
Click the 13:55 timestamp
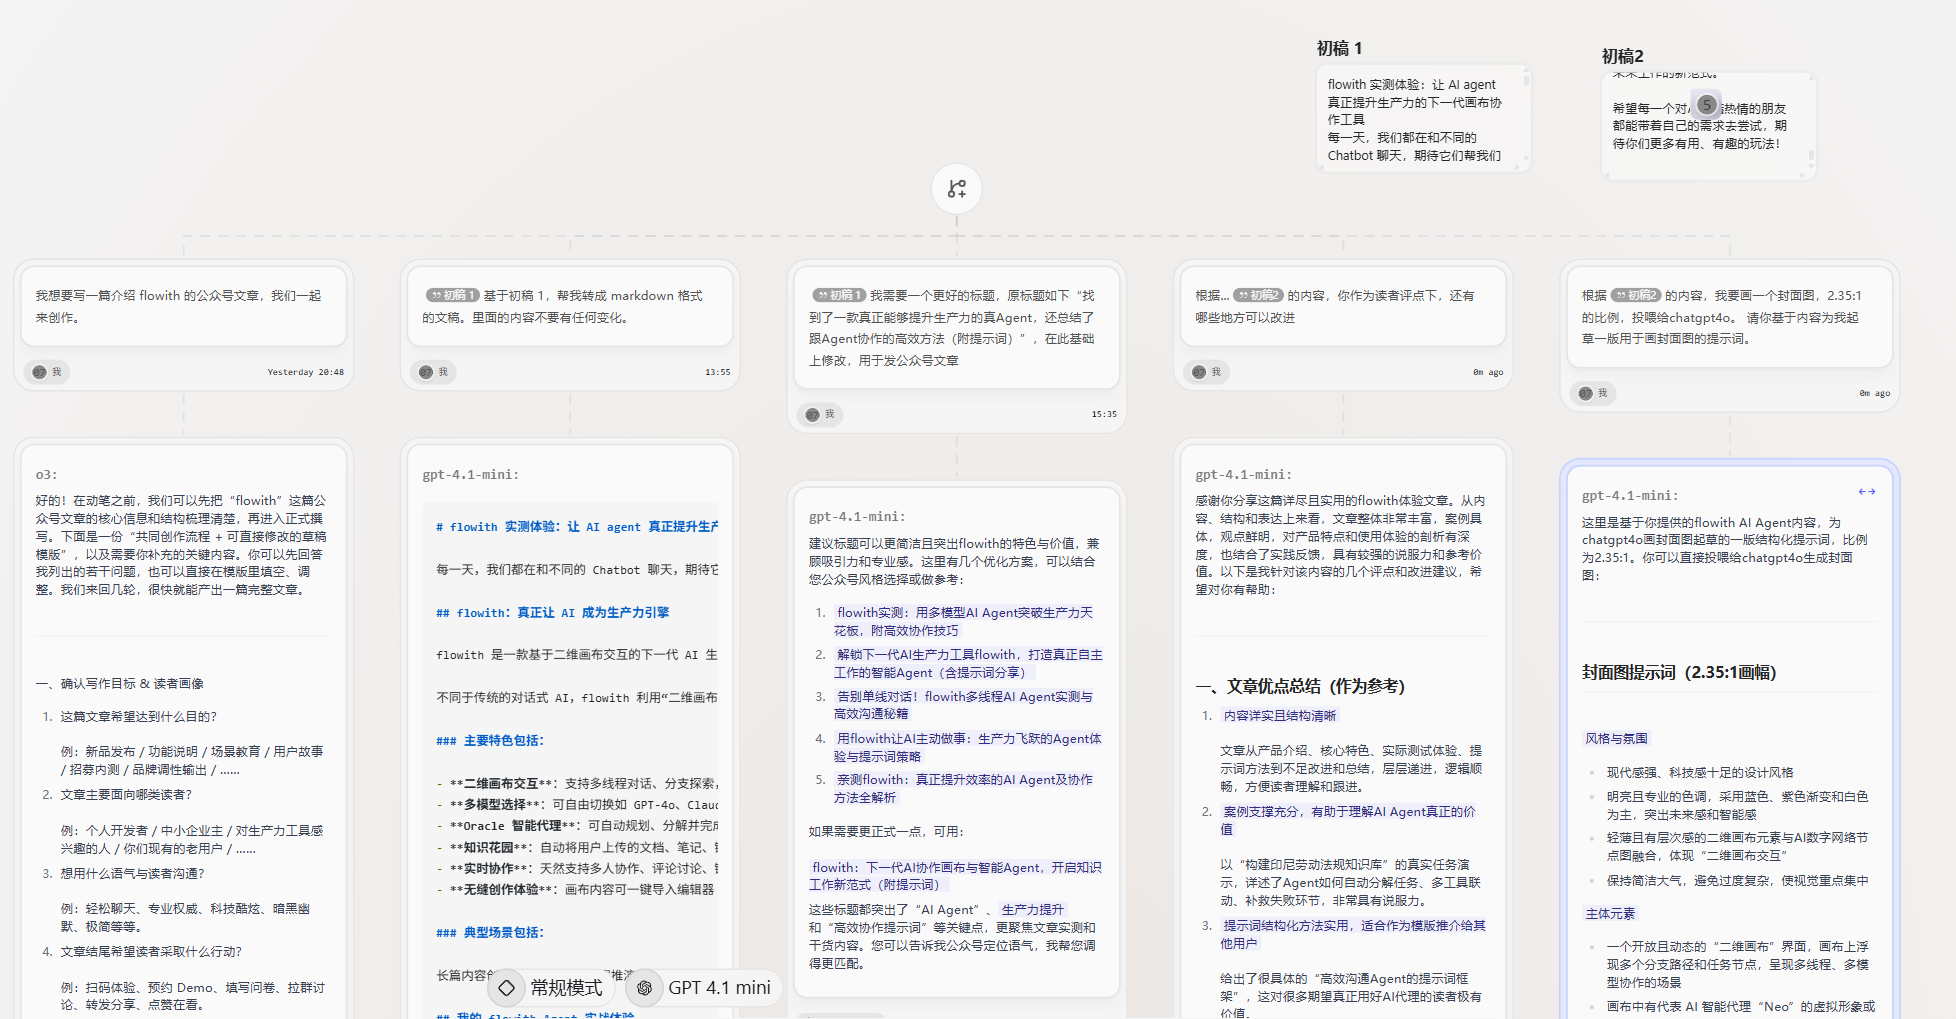click(x=717, y=372)
